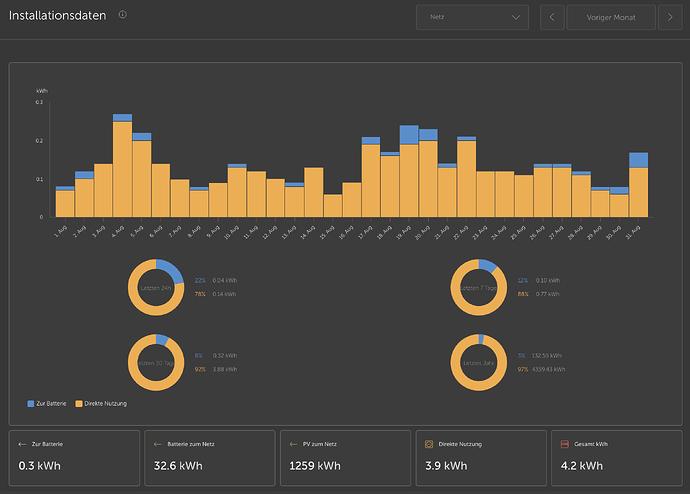Click the x-axis label 12. Aug
690x494 pixels.
[270, 232]
